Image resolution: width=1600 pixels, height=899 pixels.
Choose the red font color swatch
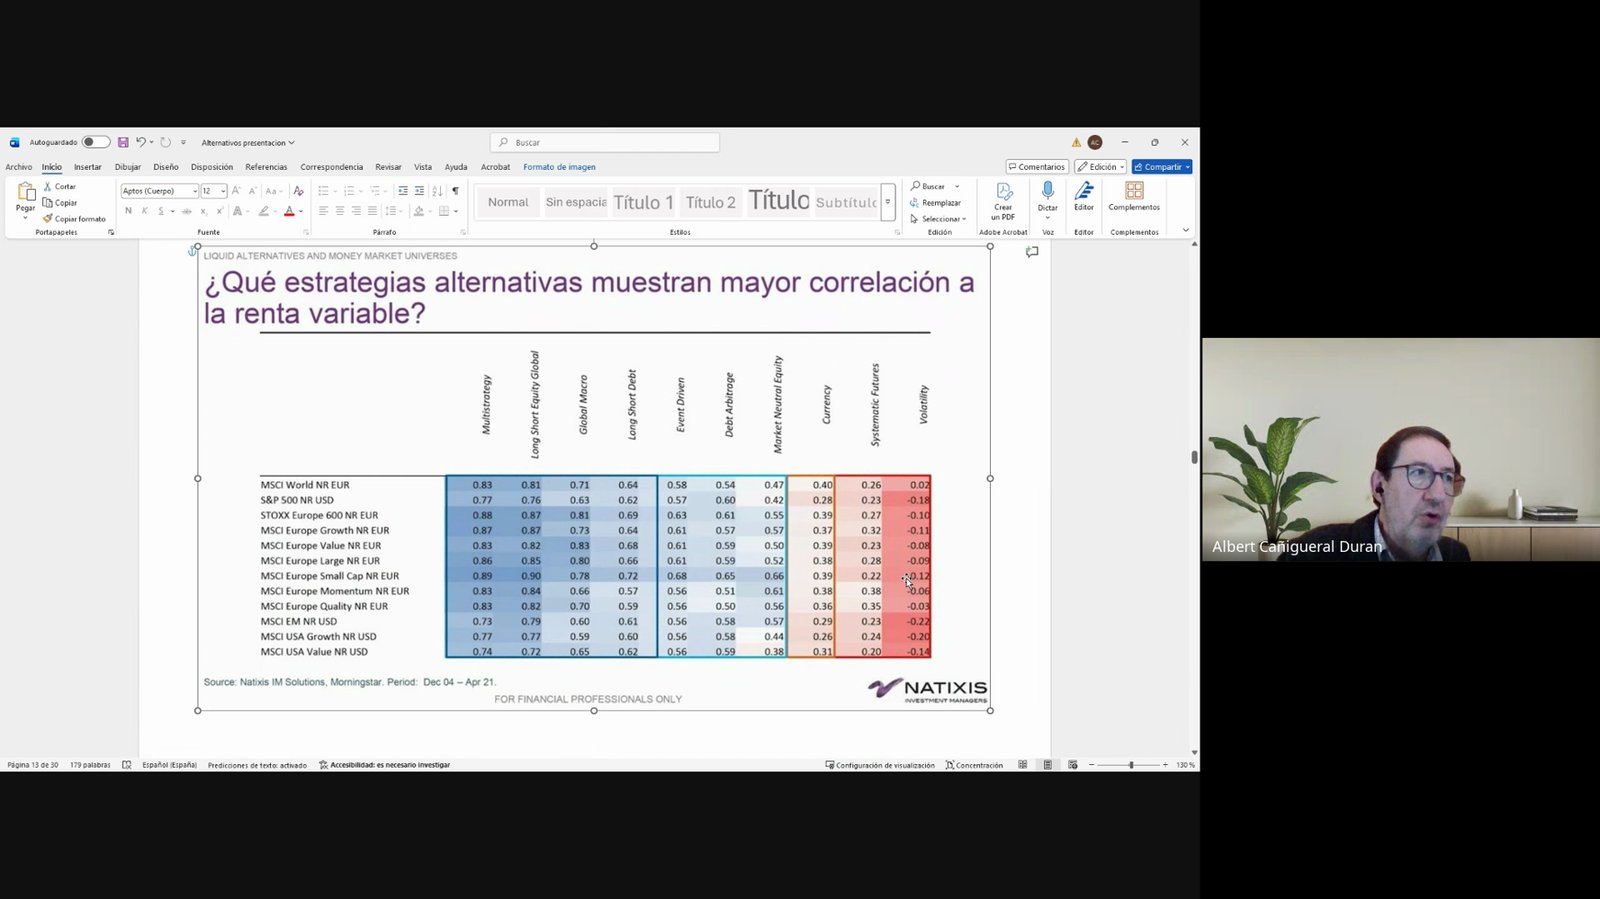click(289, 211)
